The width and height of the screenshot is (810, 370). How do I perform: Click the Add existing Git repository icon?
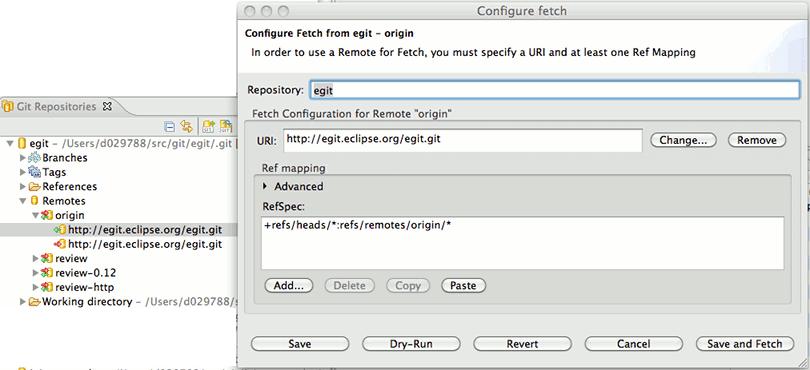click(208, 126)
